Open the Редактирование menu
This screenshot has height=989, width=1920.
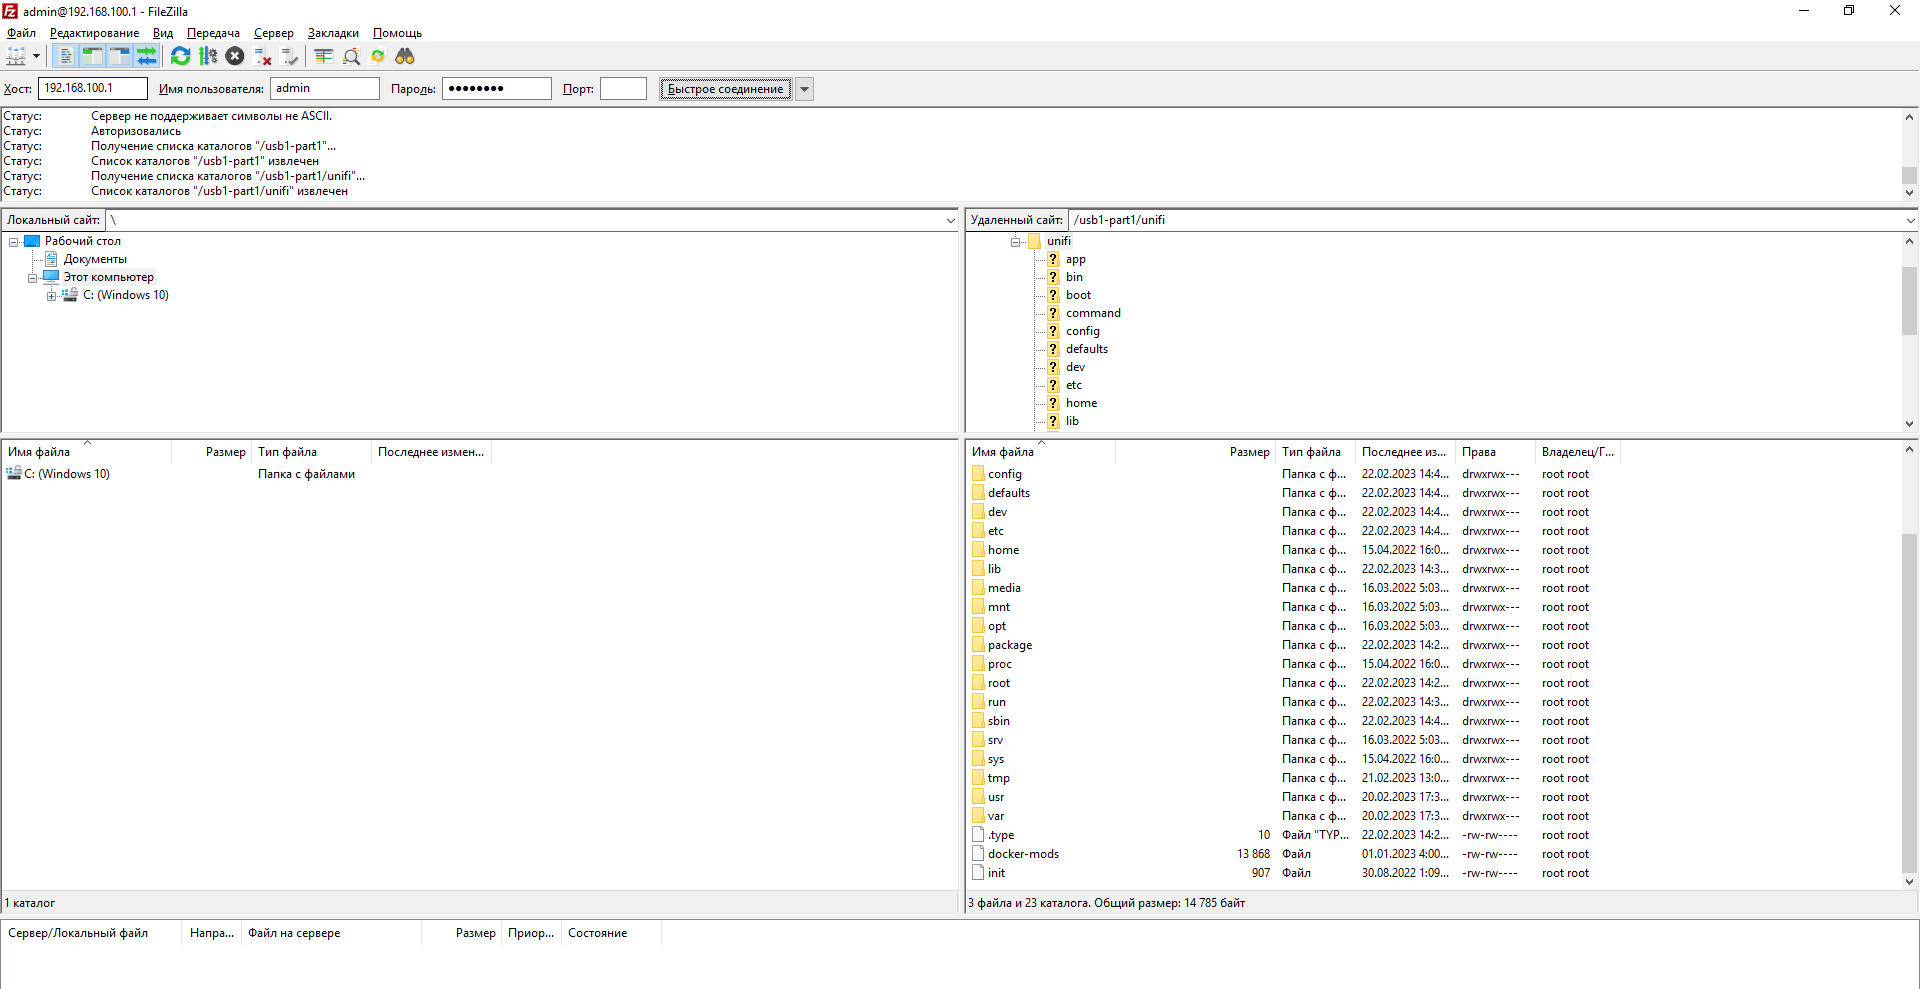[95, 33]
